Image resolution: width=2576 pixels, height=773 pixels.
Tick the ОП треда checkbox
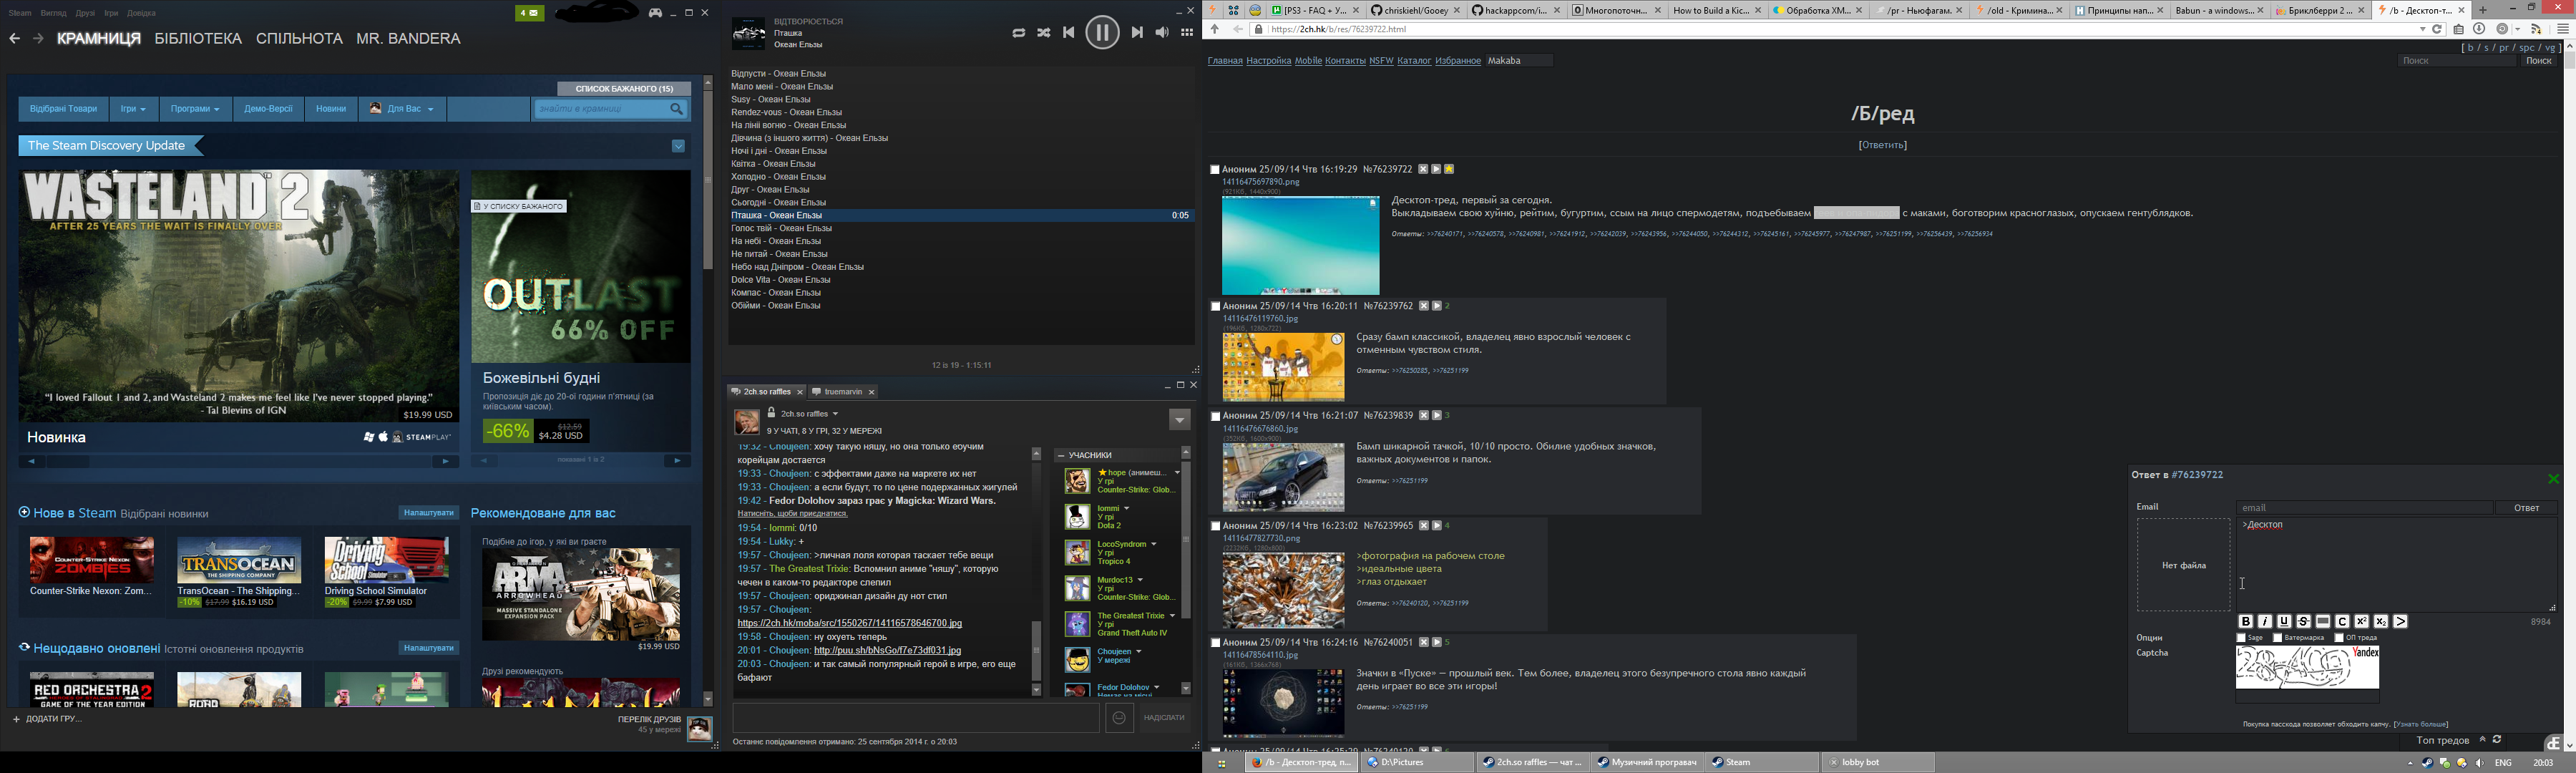coord(2339,638)
